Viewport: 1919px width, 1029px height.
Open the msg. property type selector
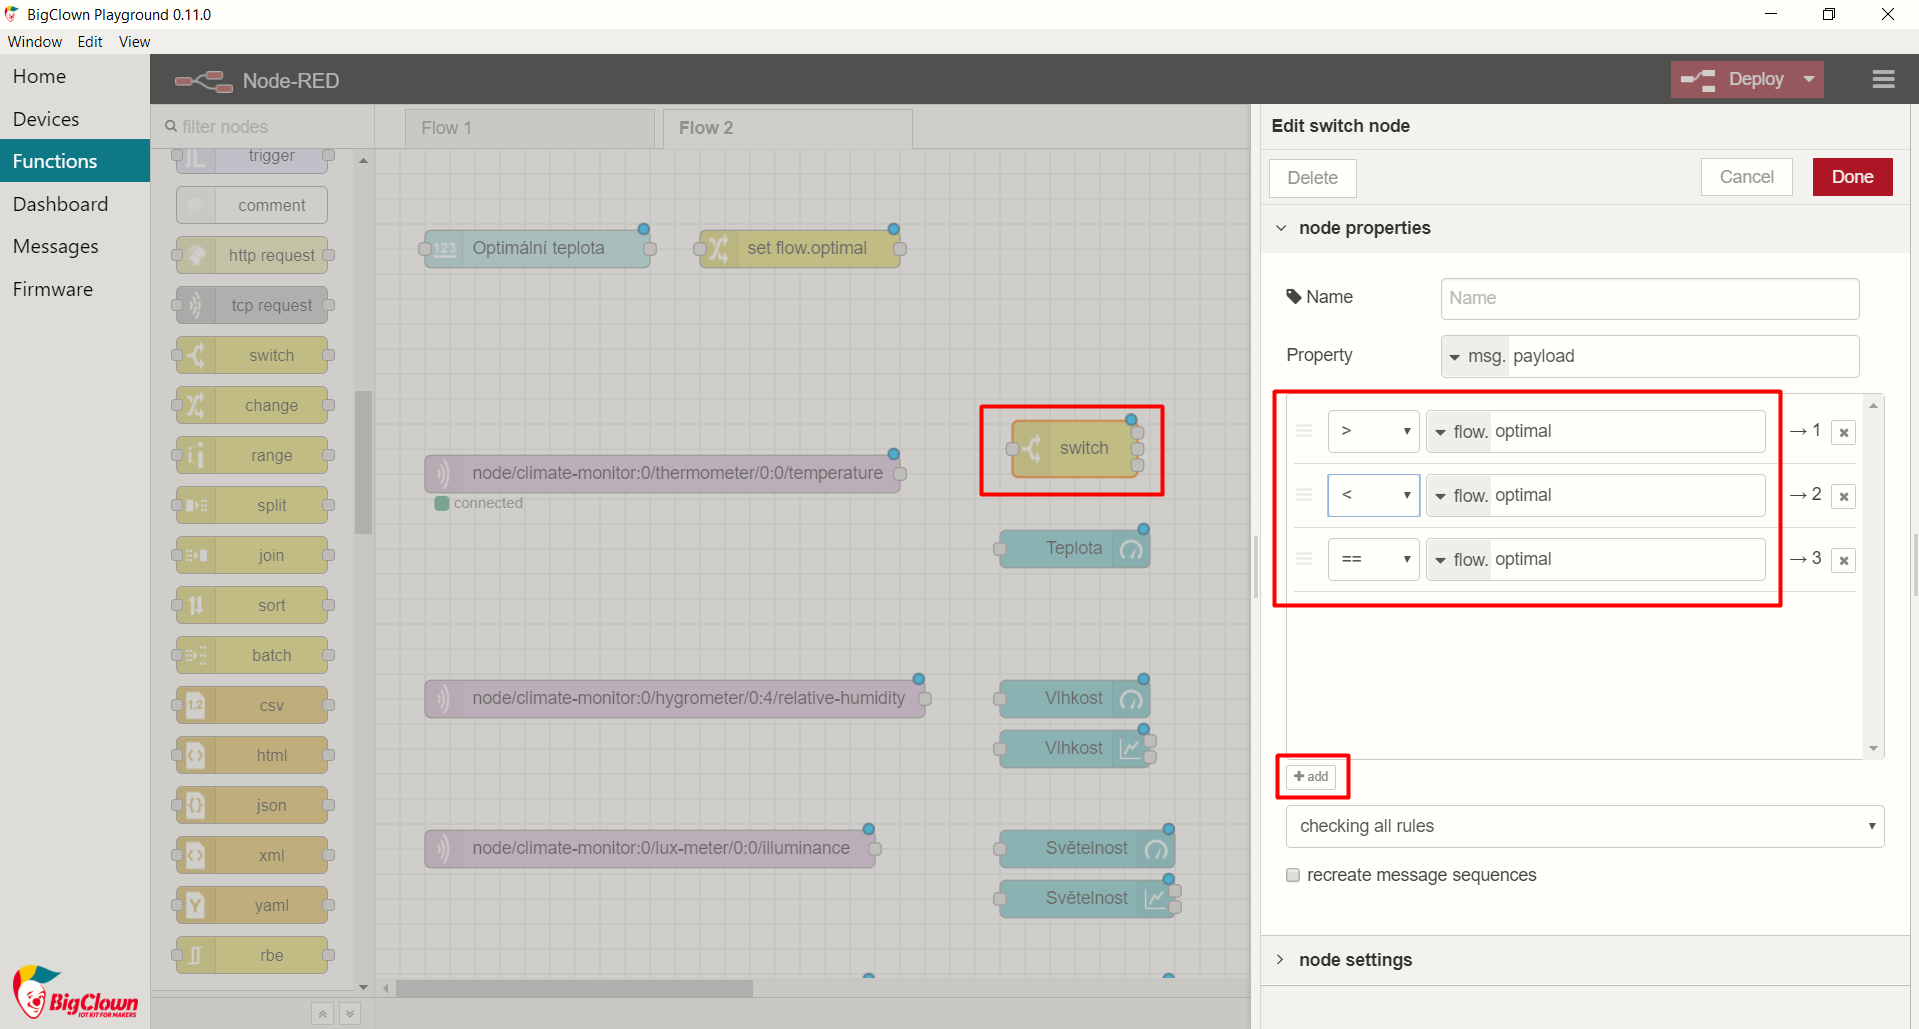[1476, 356]
